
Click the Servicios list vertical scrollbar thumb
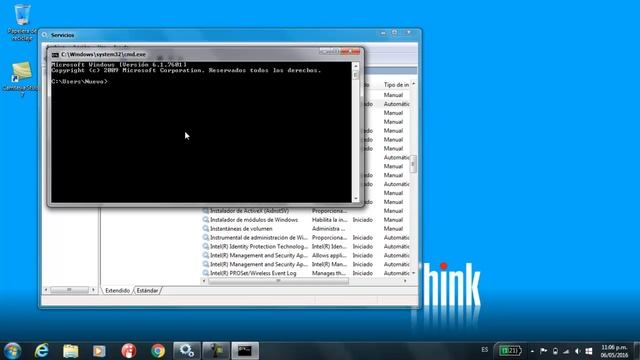click(413, 164)
